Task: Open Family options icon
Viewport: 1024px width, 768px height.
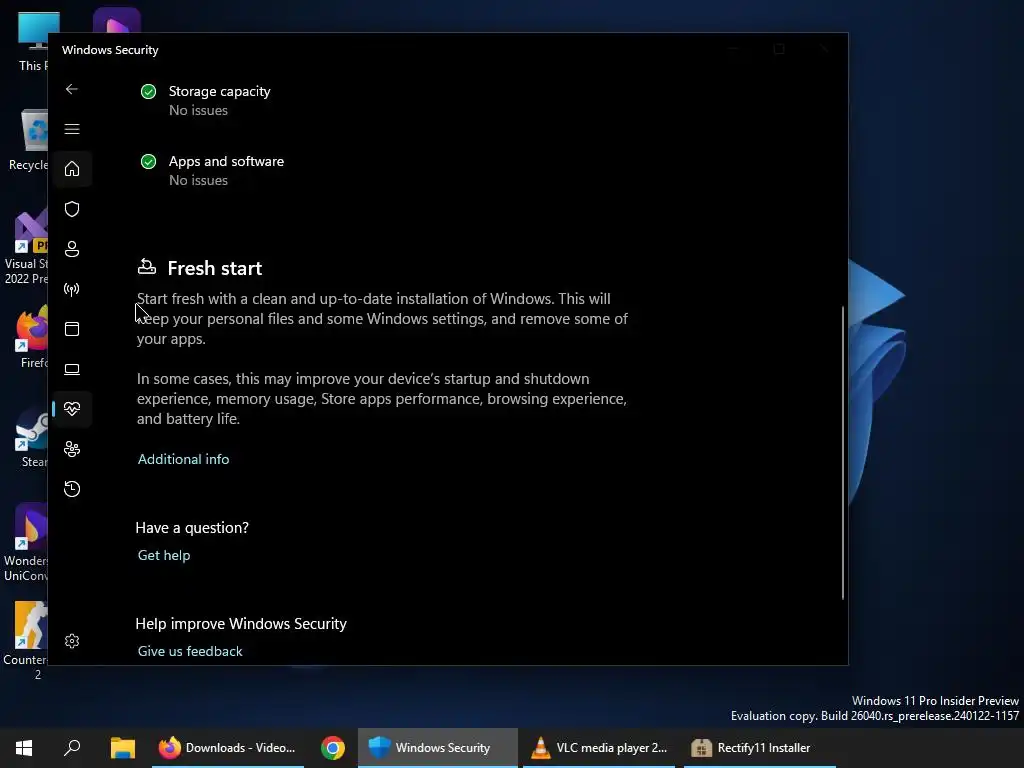Action: [72, 449]
